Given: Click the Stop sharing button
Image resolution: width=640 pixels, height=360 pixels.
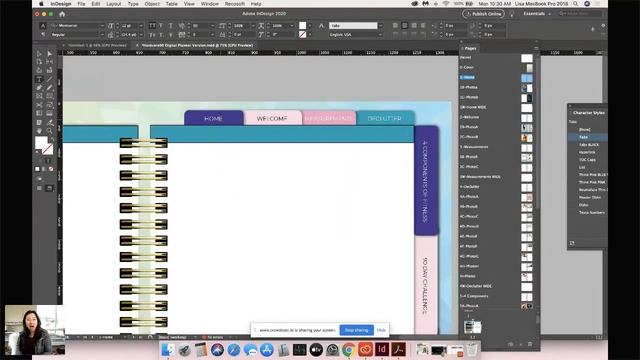Looking at the screenshot, I should point(356,330).
